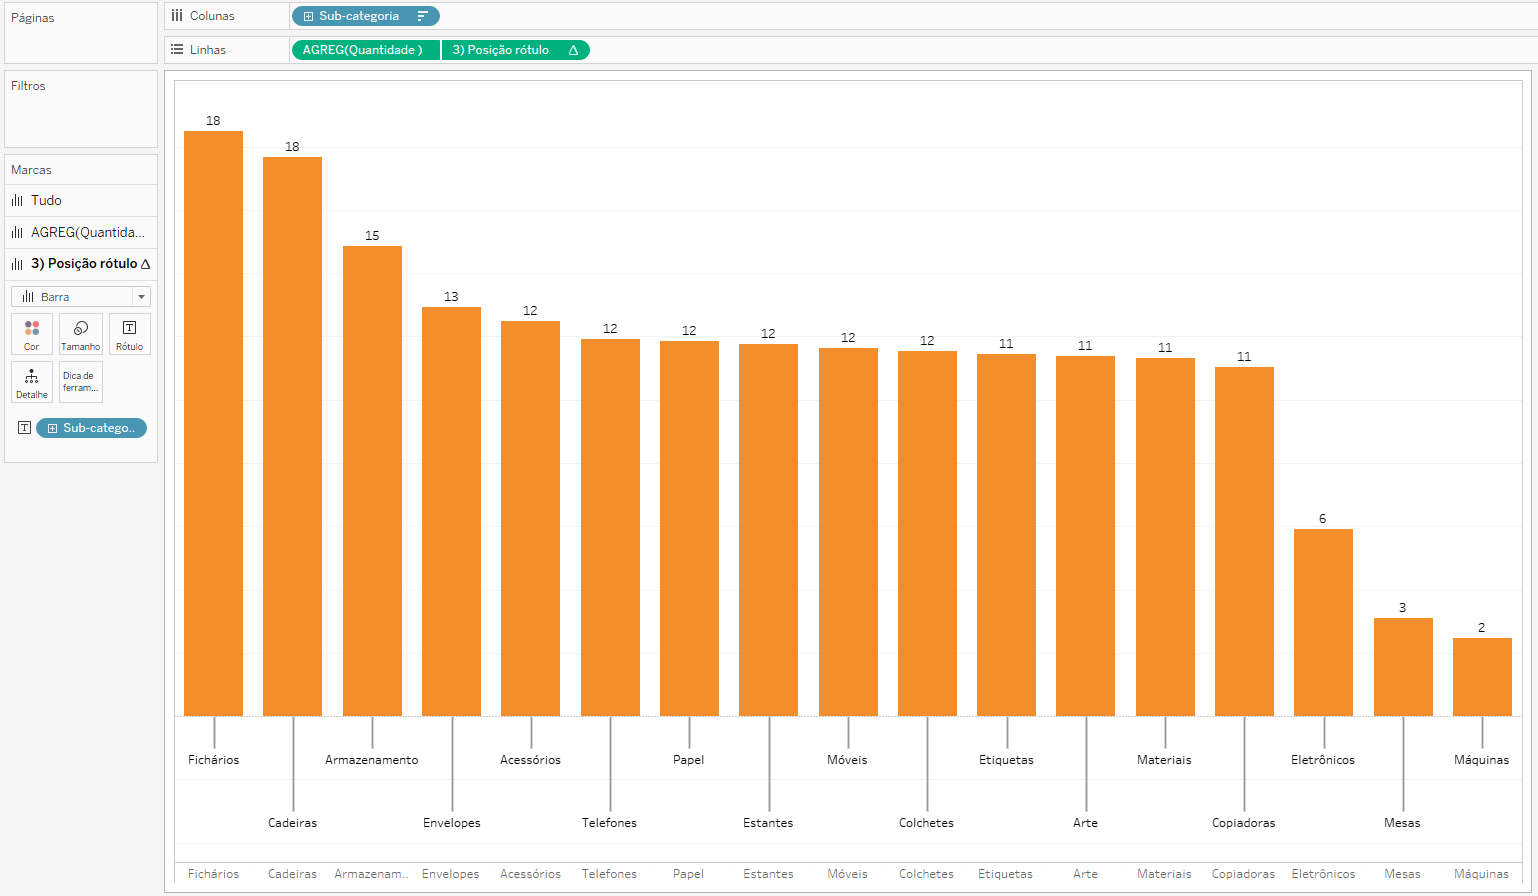Click label type icon beside Sub-catego pill
The width and height of the screenshot is (1538, 896).
pyautogui.click(x=24, y=428)
